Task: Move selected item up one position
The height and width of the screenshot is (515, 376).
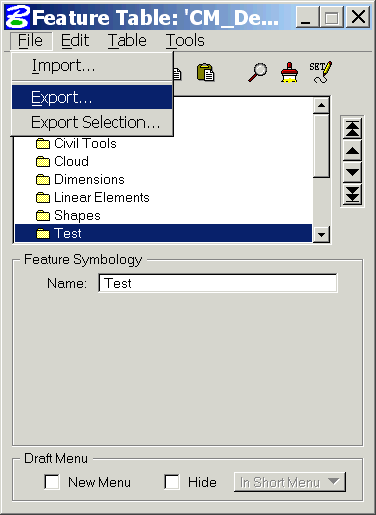Action: pyautogui.click(x=352, y=151)
